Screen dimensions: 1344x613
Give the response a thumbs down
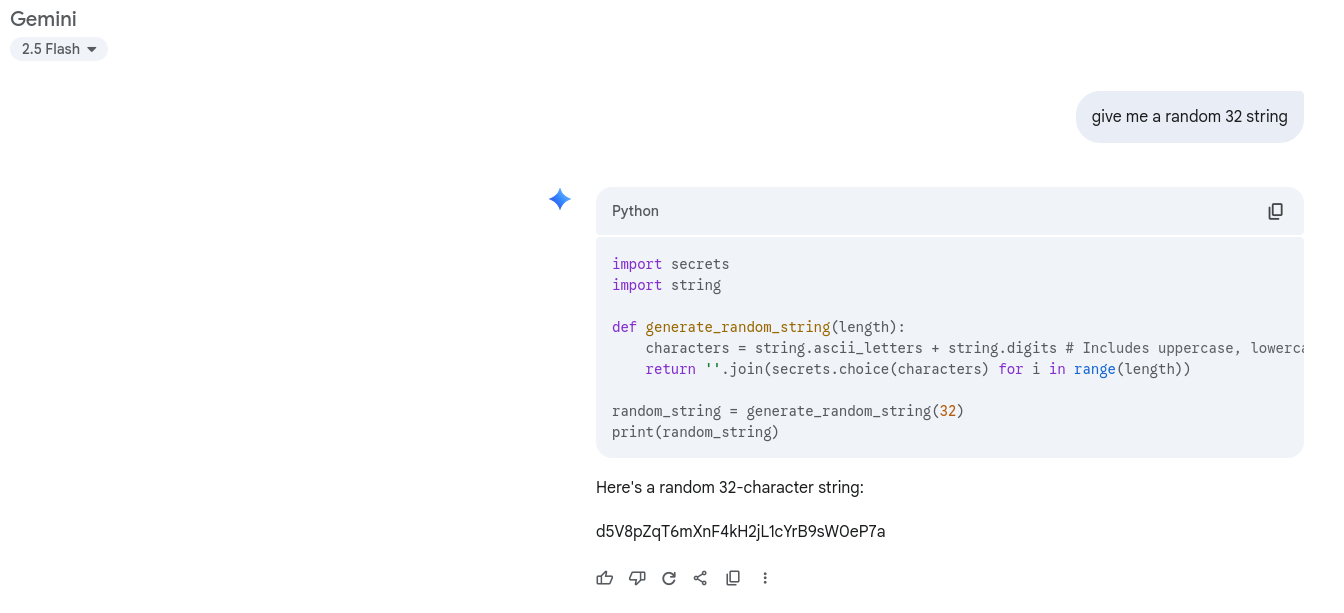pos(637,578)
